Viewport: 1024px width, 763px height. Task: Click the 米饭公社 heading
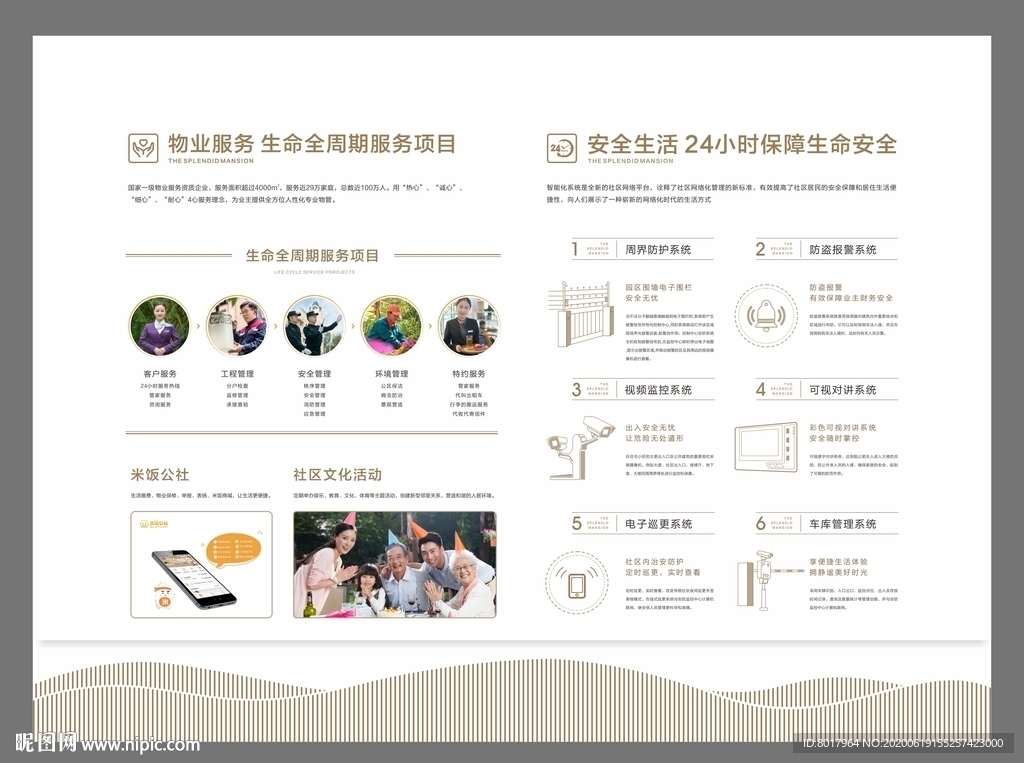coord(160,475)
